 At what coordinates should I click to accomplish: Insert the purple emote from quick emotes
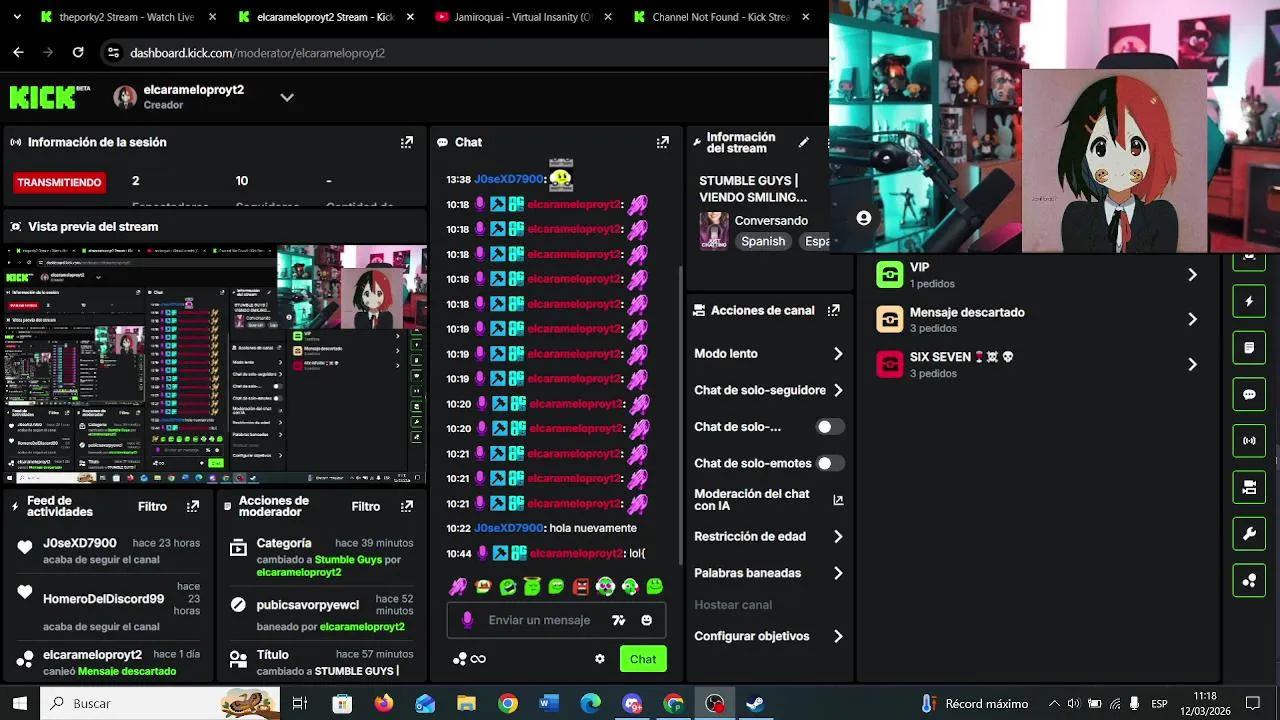click(458, 586)
